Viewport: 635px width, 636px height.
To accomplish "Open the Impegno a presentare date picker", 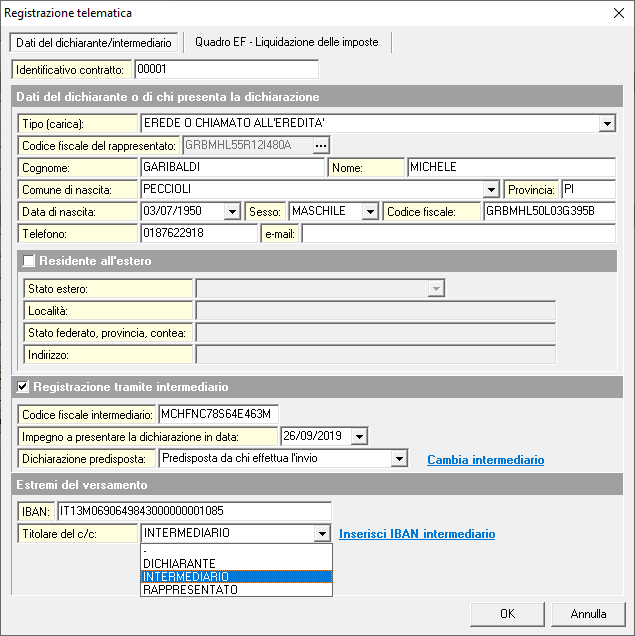I will 359,436.
